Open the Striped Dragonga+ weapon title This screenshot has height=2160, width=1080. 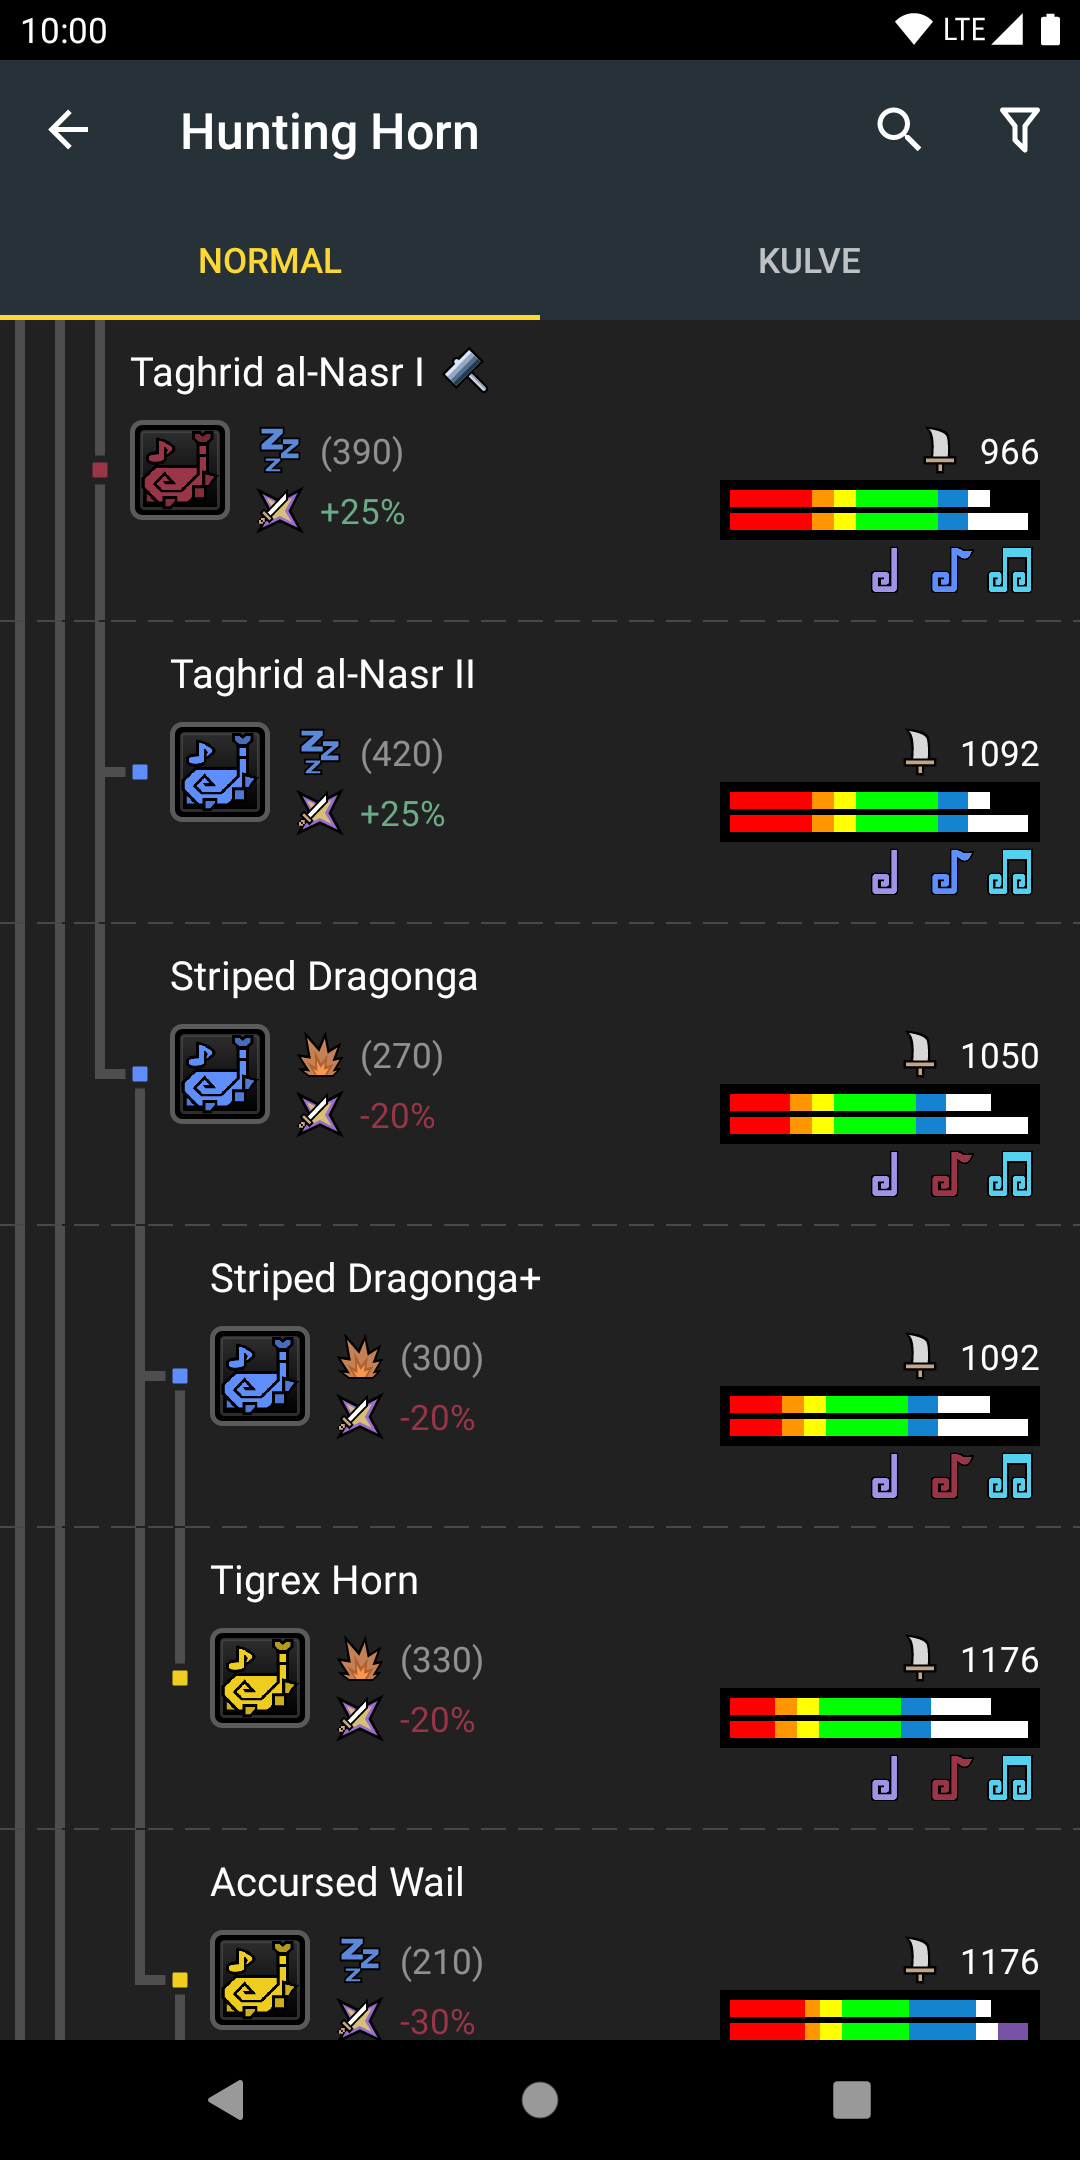point(375,1278)
